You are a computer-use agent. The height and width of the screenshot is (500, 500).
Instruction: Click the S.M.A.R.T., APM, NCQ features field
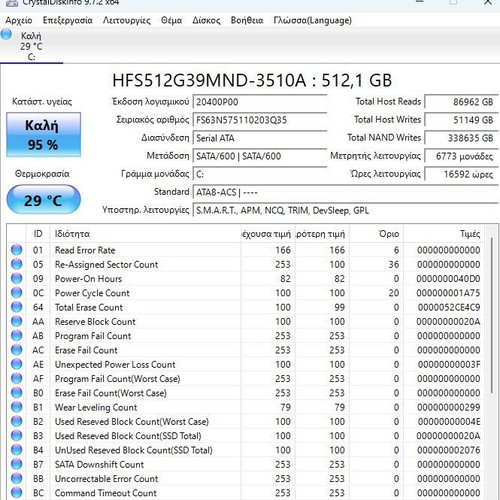coord(346,210)
